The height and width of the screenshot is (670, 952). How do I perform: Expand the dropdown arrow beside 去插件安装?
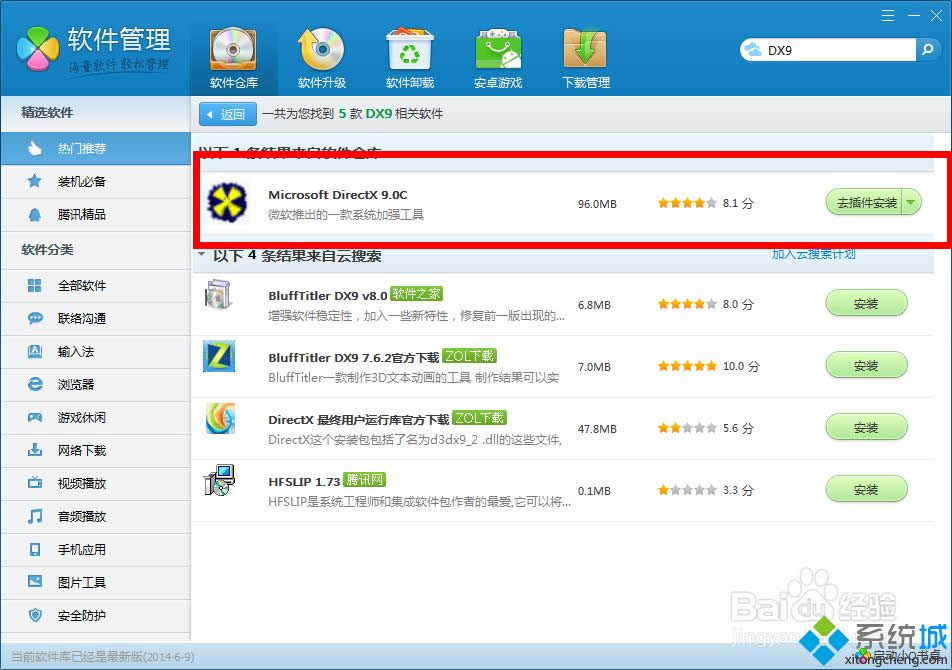[x=911, y=203]
